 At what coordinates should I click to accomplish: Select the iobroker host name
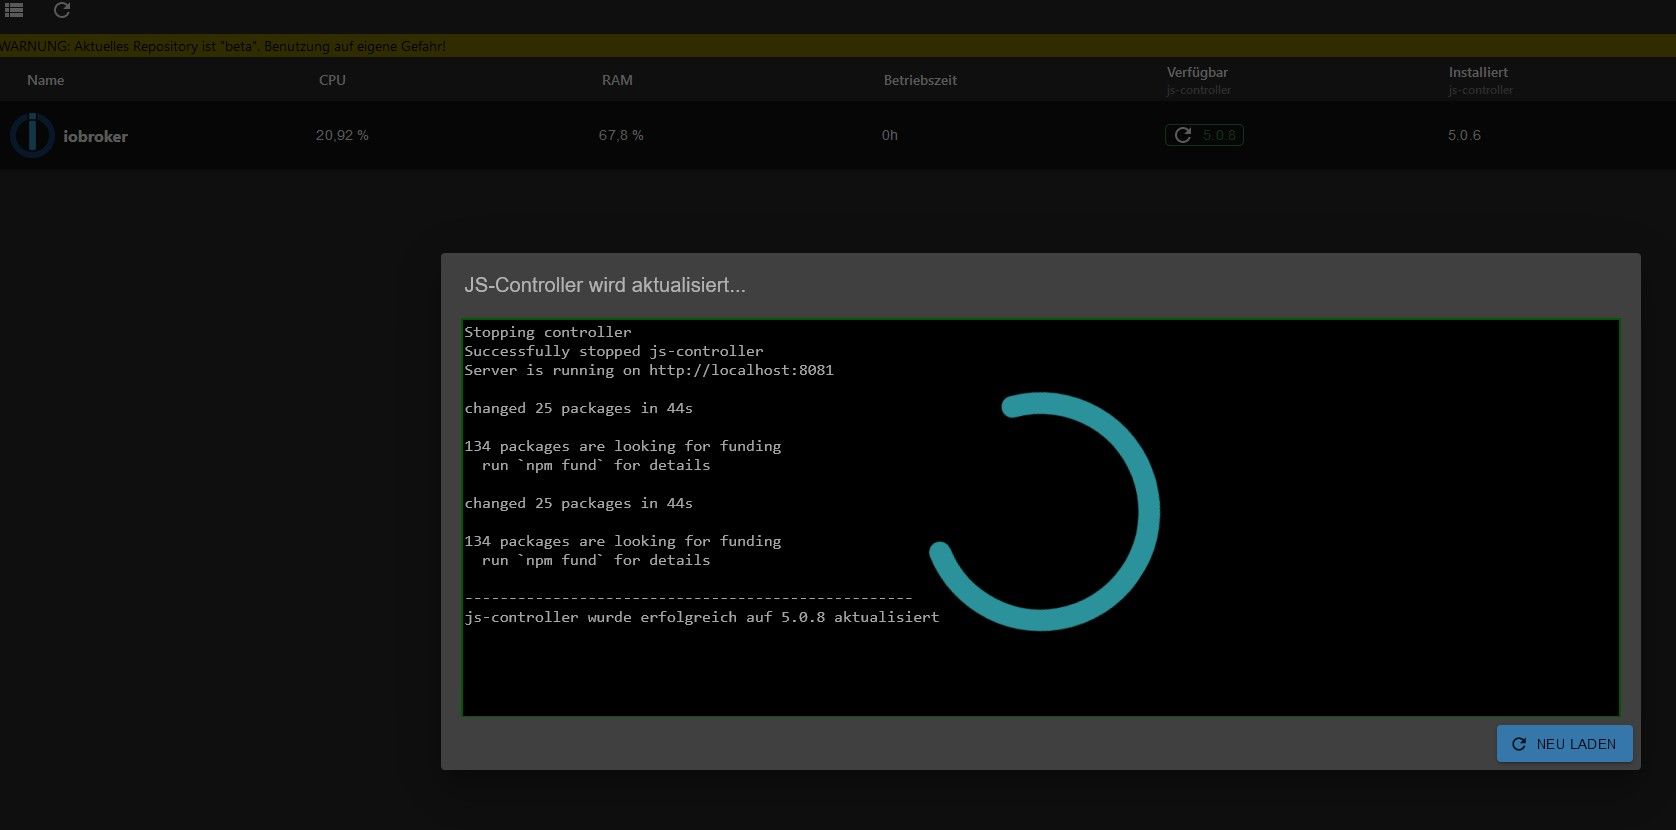95,136
